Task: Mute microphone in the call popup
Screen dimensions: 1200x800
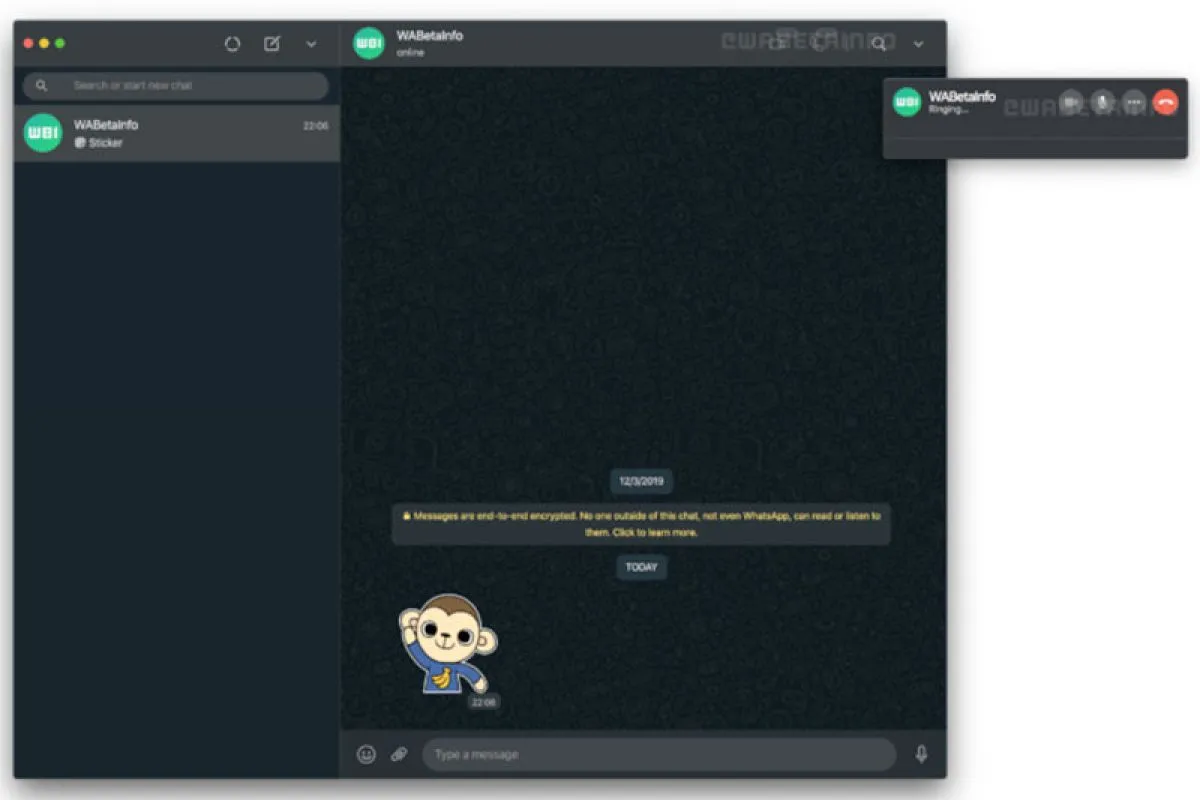Action: (1102, 102)
